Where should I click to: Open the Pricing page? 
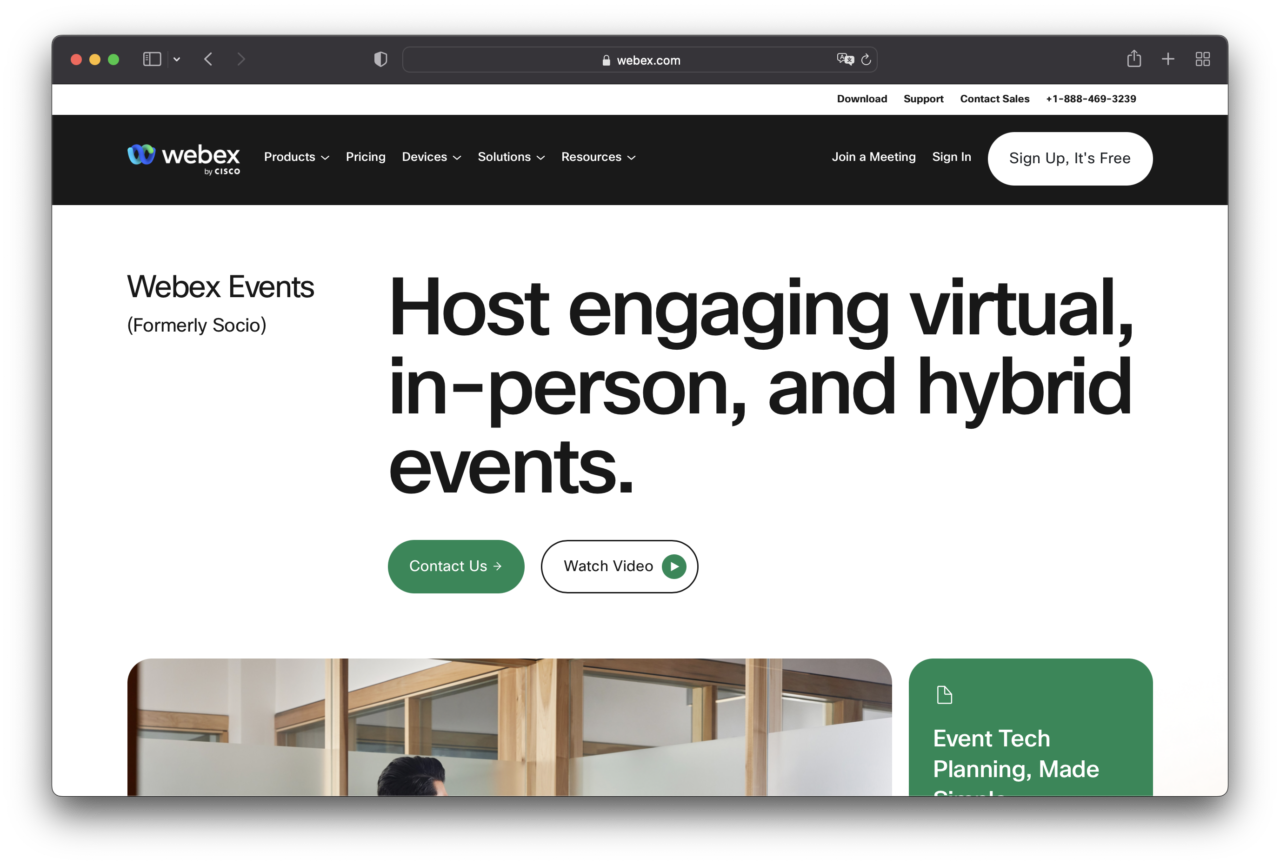[x=365, y=157]
